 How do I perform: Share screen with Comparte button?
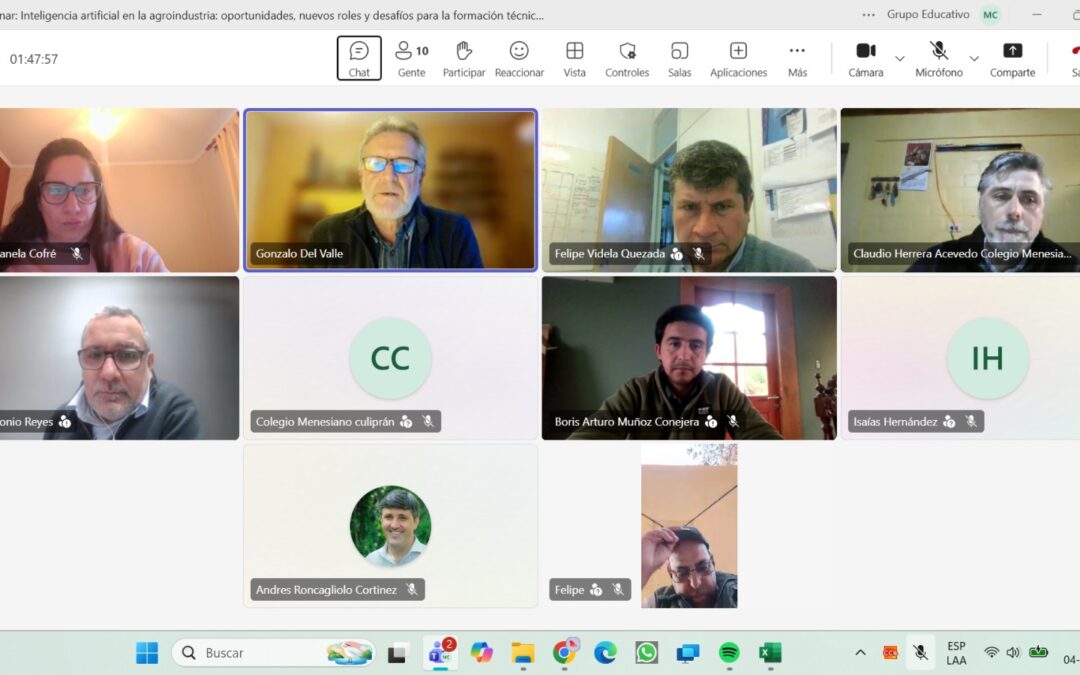coord(1012,59)
